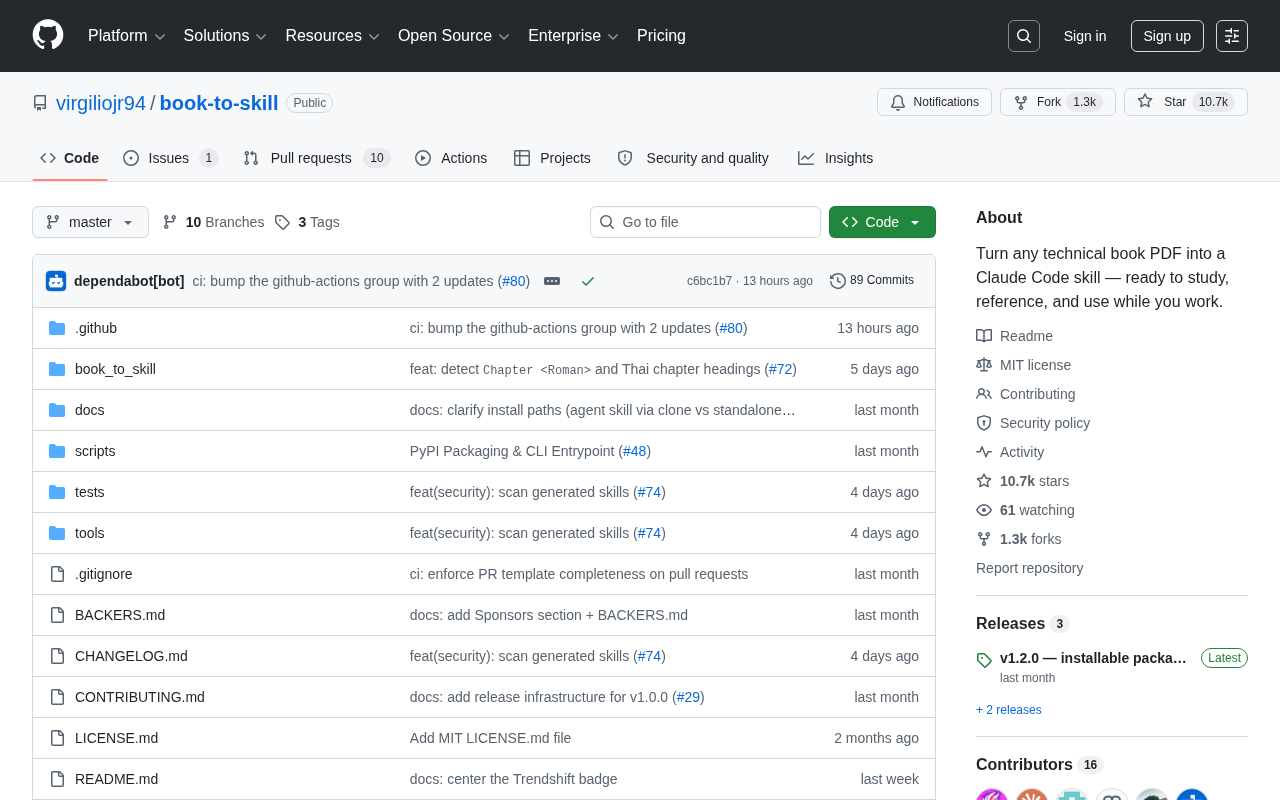This screenshot has height=800, width=1280.
Task: Expand commit message ellipsis icon
Action: pos(552,281)
